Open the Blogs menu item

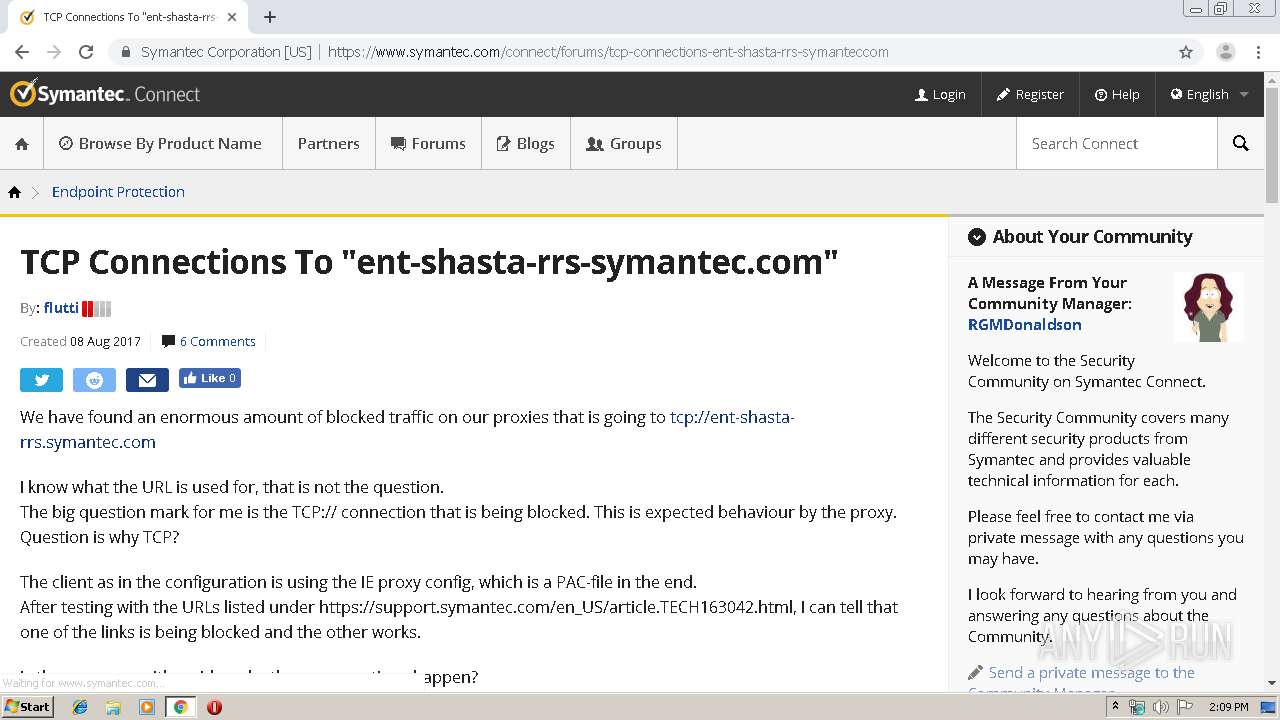[x=525, y=144]
